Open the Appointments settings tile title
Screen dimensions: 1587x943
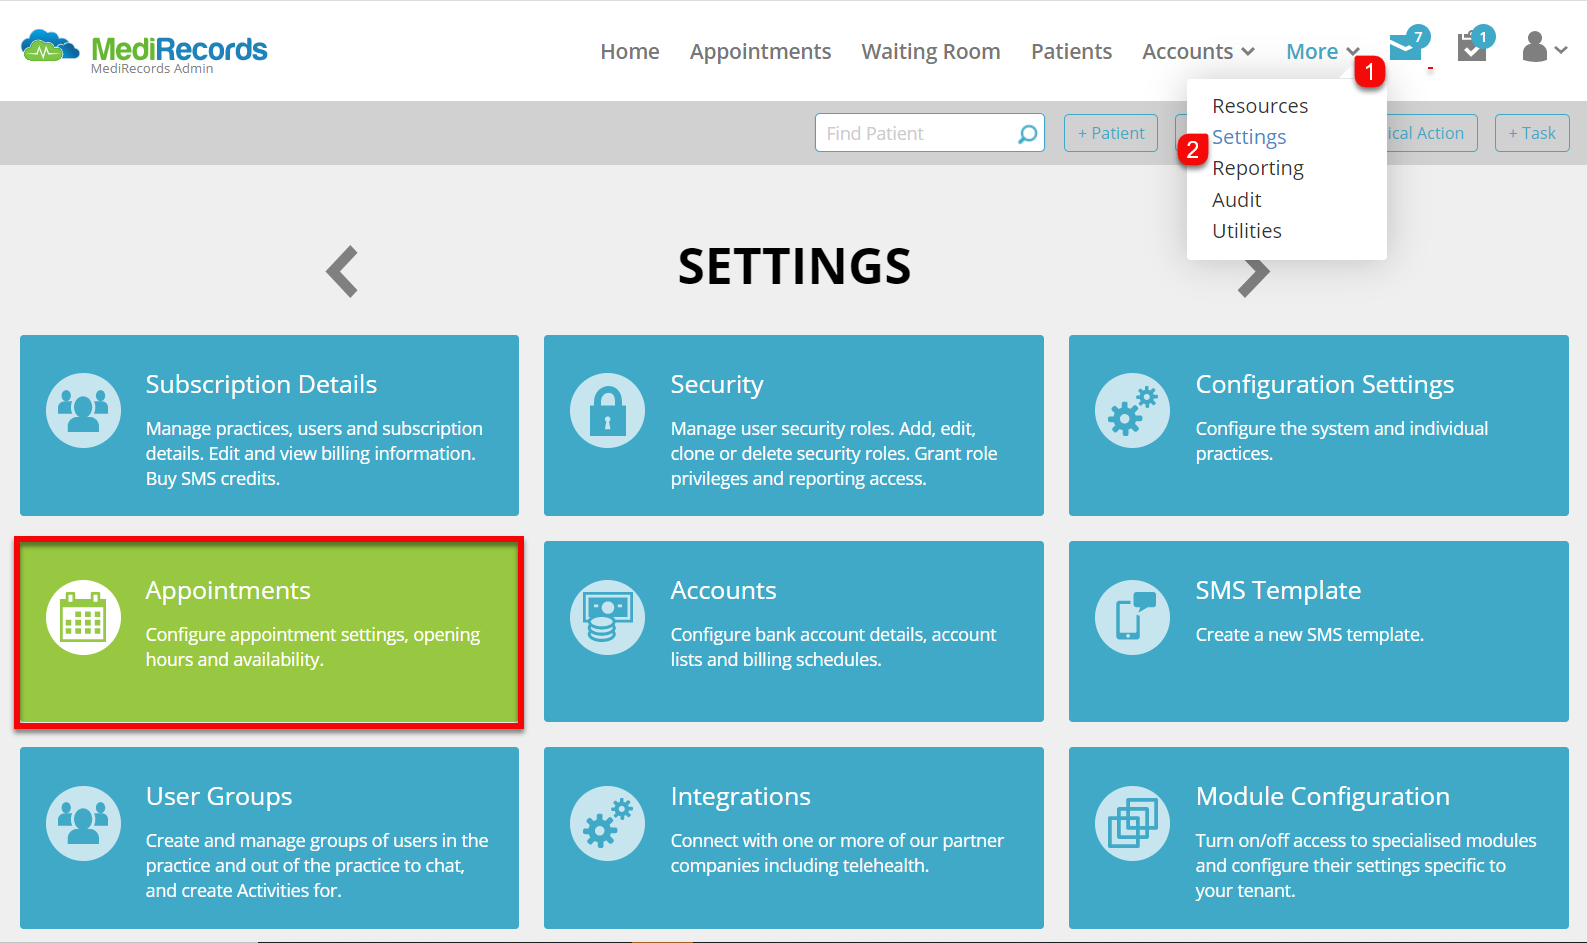click(x=228, y=590)
